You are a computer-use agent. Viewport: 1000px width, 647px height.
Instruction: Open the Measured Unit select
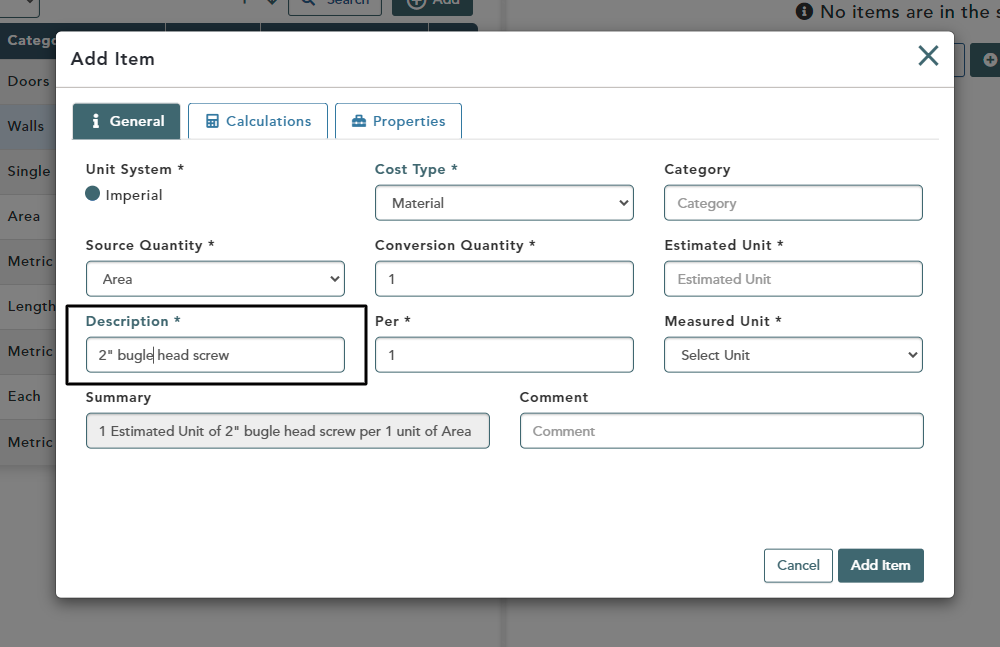(793, 355)
